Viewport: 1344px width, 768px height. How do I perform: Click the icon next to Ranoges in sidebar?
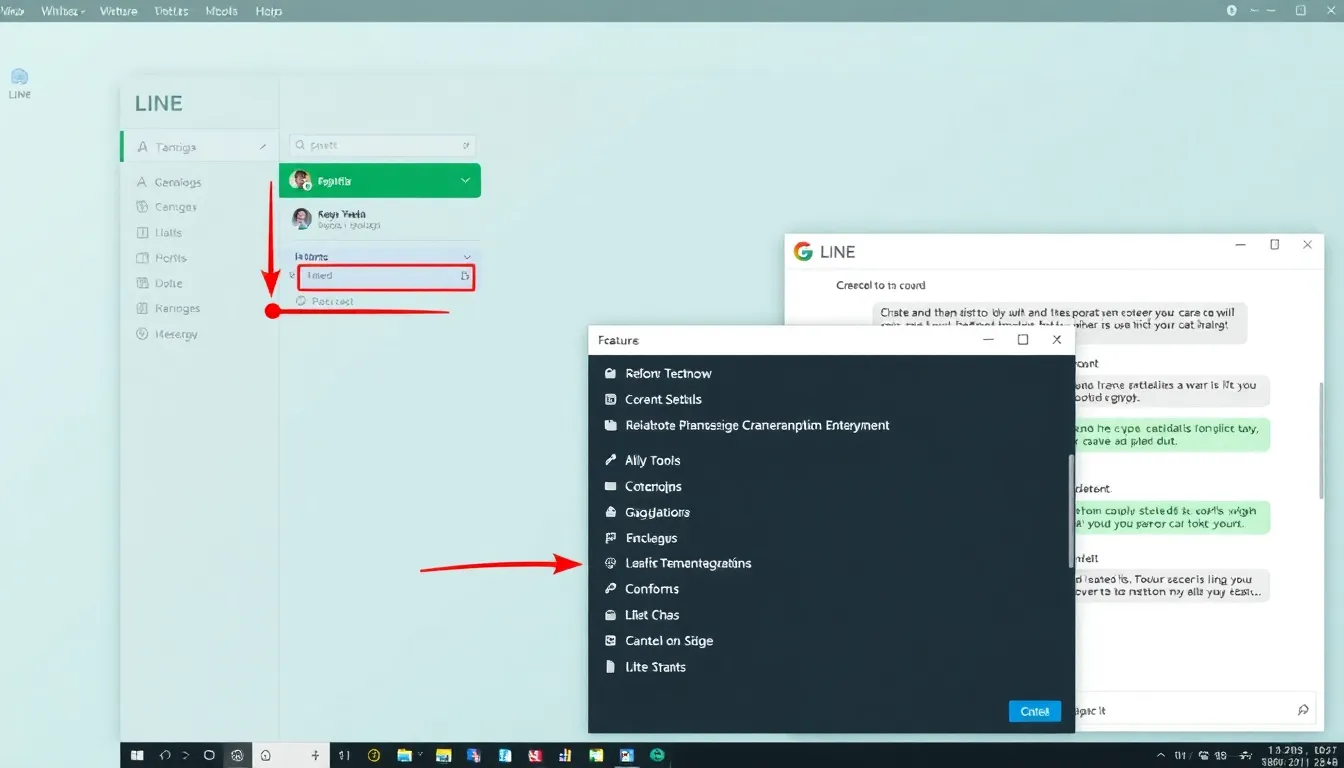141,308
